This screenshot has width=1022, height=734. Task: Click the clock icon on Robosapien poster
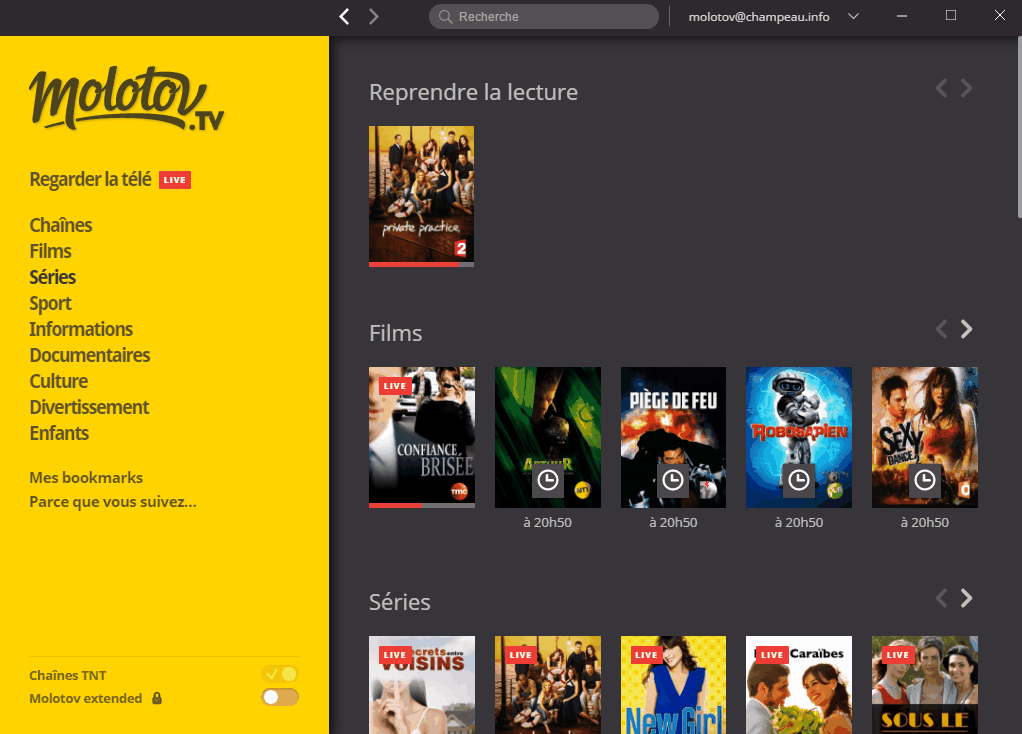[798, 481]
